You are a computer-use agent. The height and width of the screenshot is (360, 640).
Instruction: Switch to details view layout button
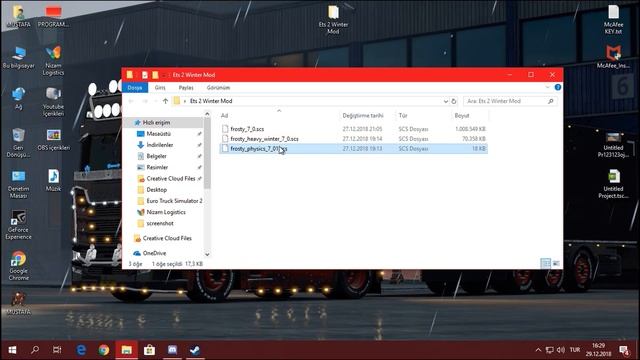(x=545, y=263)
